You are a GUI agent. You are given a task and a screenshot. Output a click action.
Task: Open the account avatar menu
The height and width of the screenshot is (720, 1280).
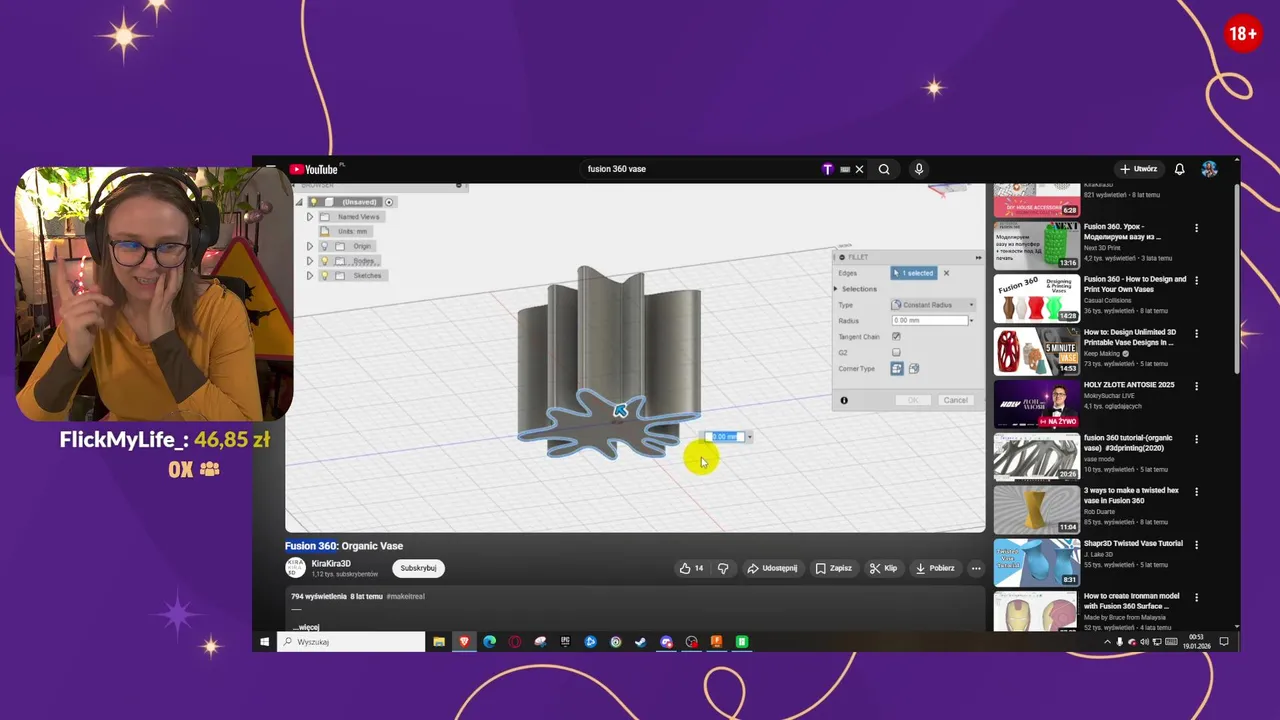pyautogui.click(x=1209, y=169)
